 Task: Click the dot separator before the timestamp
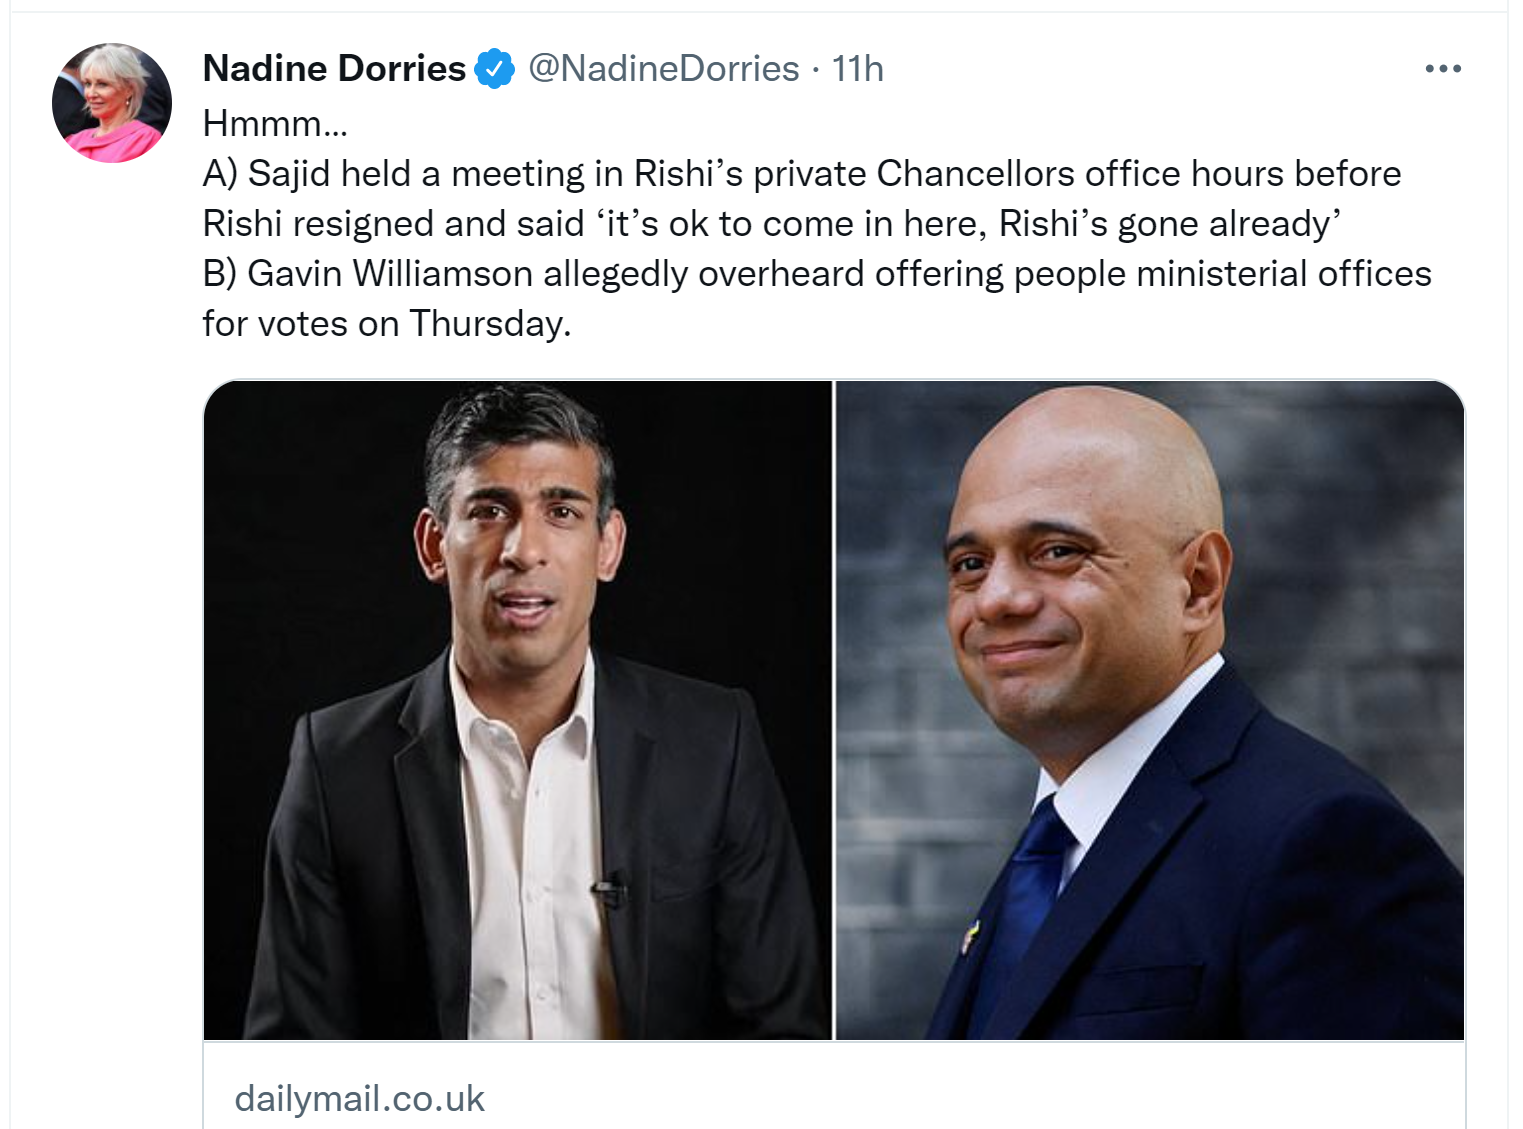click(816, 69)
